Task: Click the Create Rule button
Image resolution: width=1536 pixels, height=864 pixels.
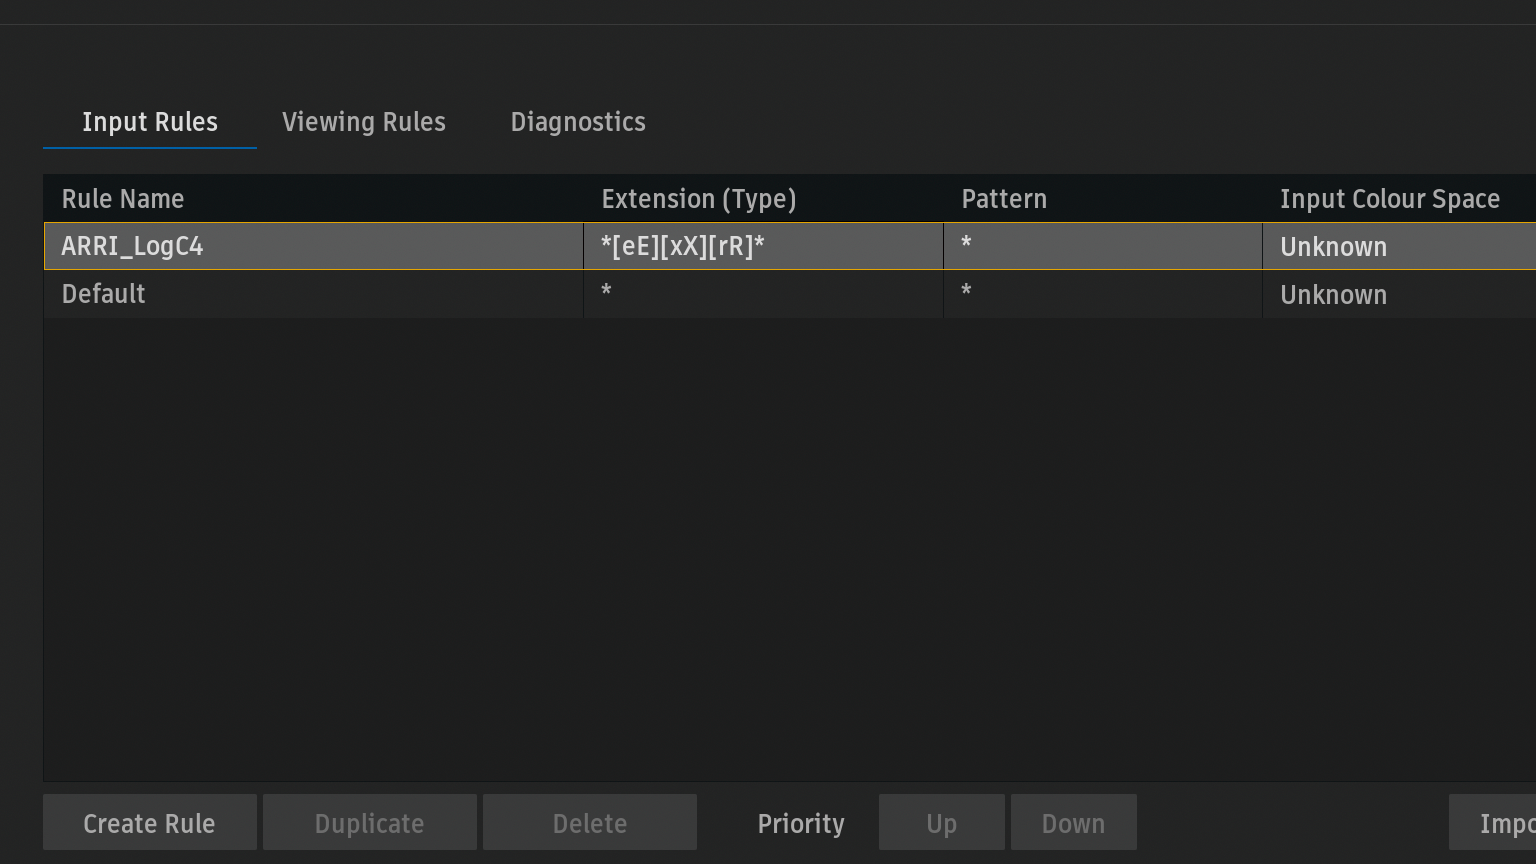Action: (x=150, y=823)
